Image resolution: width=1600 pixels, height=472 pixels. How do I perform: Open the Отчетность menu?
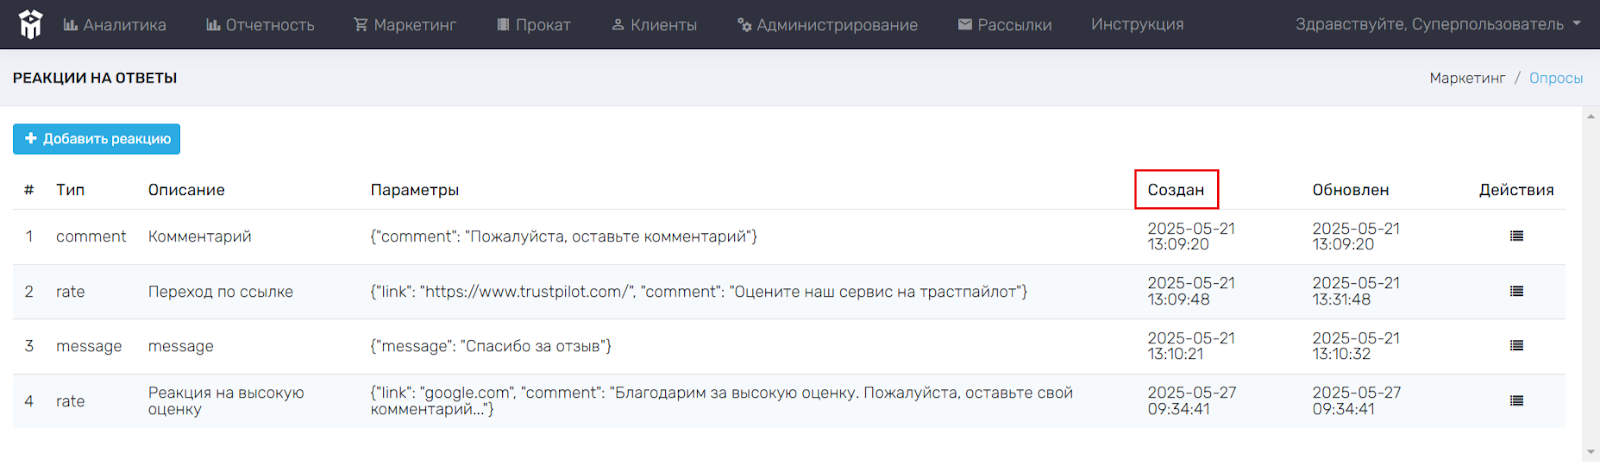click(x=260, y=24)
